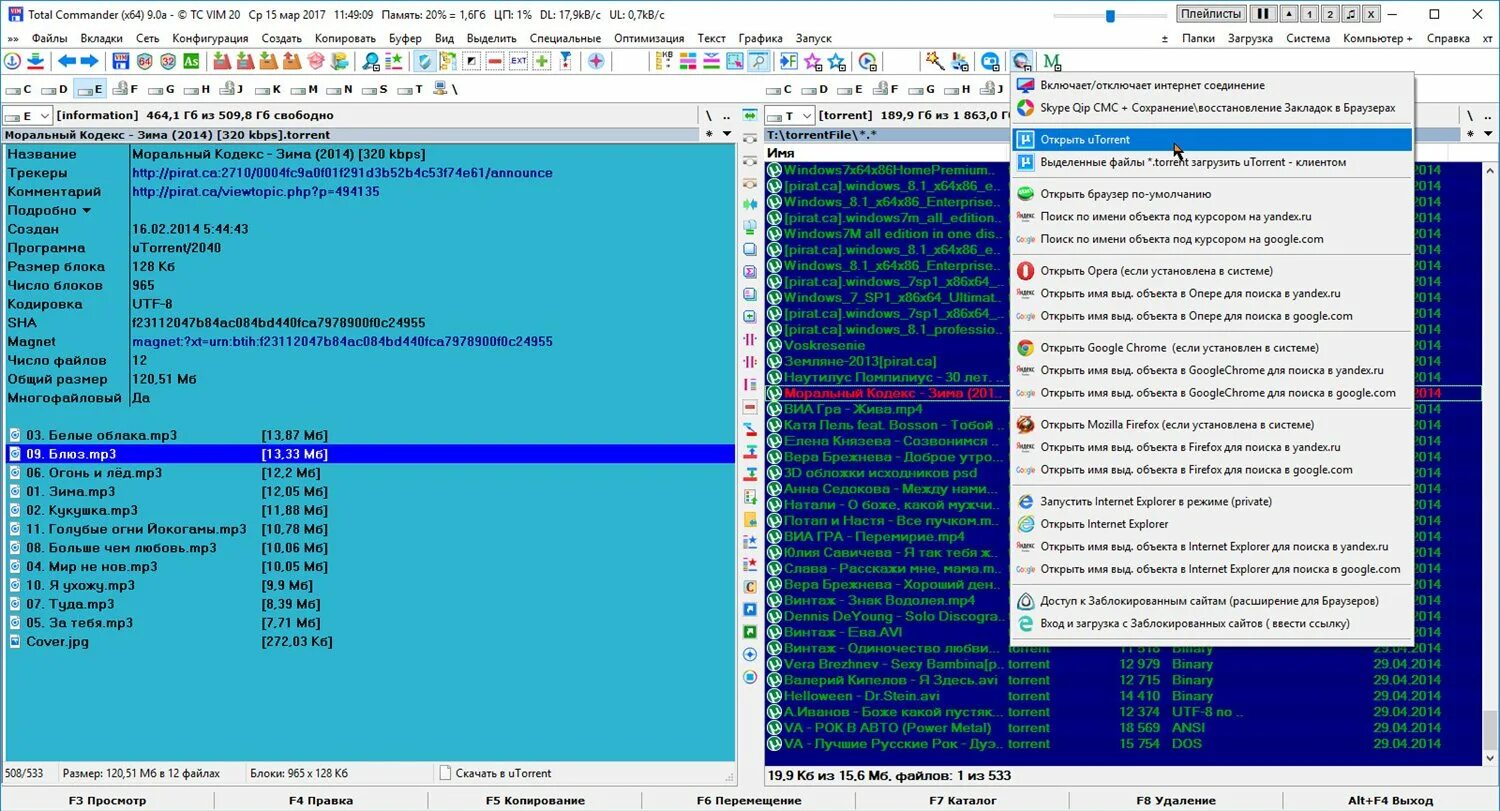1500x811 pixels.
Task: Click the 'F3 Просмотр' button
Action: pyautogui.click(x=107, y=800)
